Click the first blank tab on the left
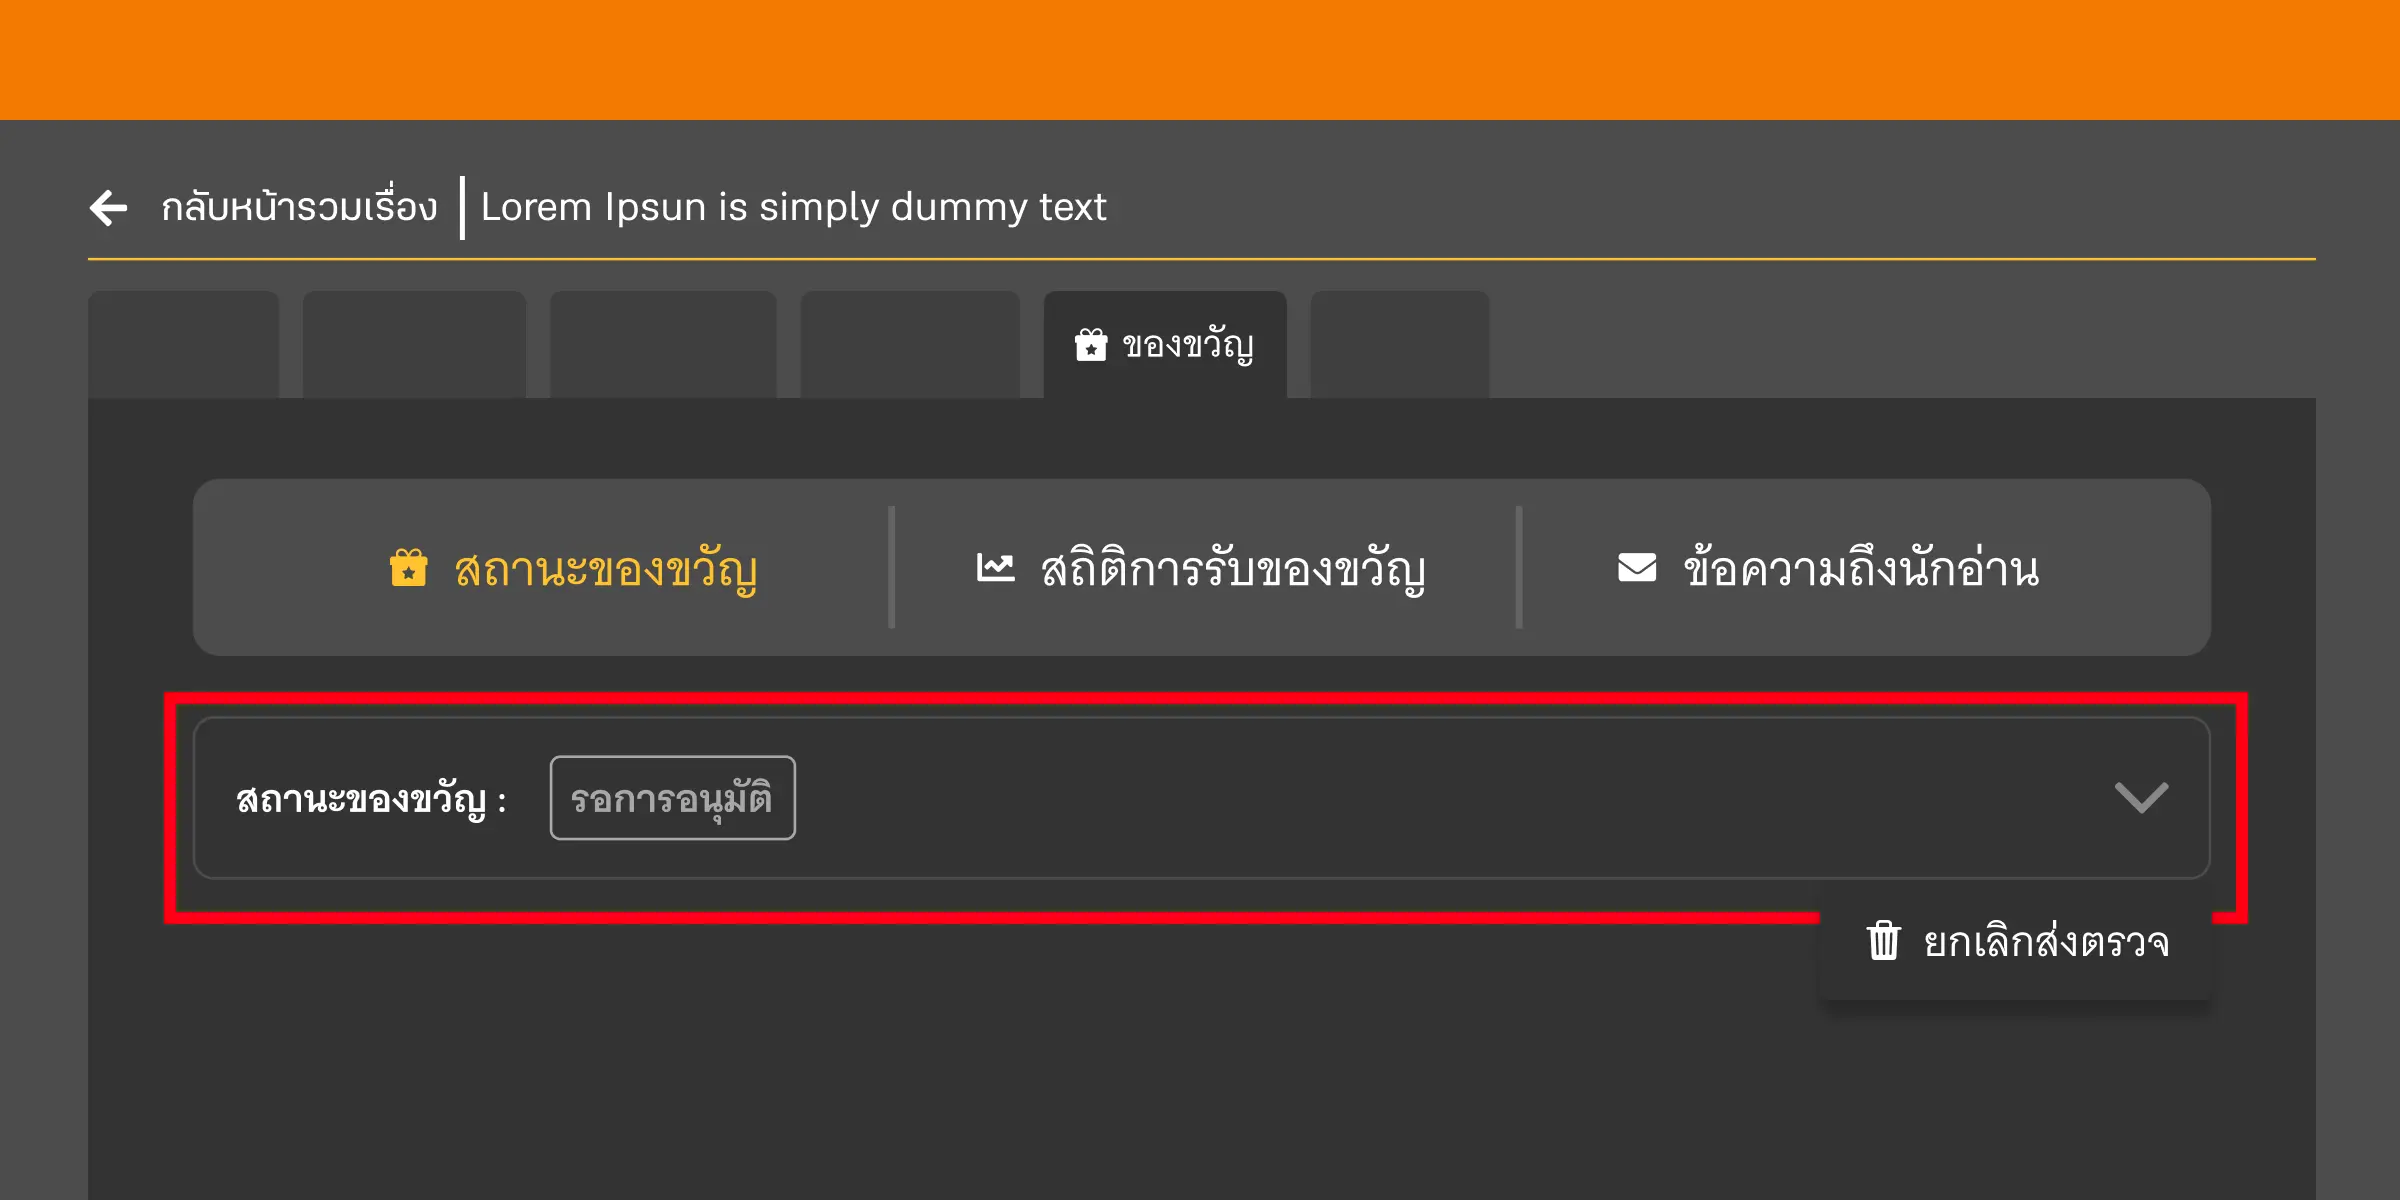The image size is (2400, 1200). [x=184, y=343]
